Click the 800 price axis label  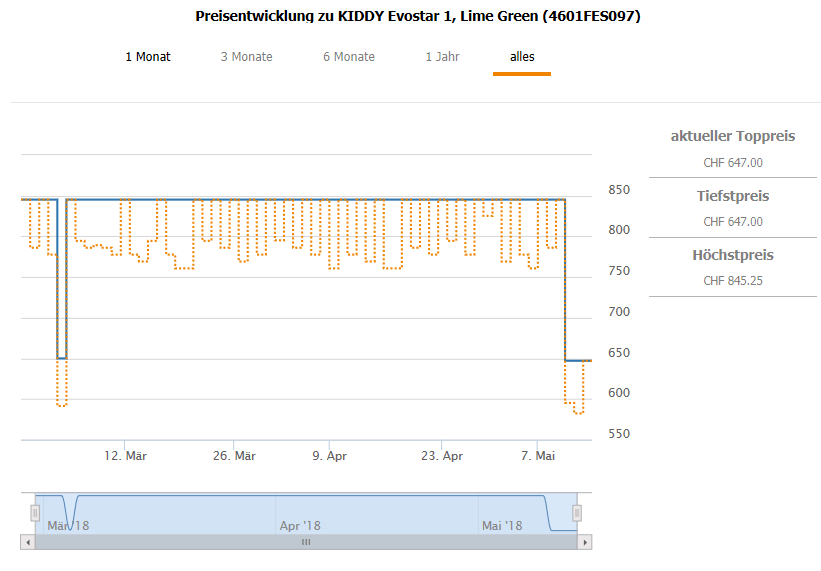619,230
